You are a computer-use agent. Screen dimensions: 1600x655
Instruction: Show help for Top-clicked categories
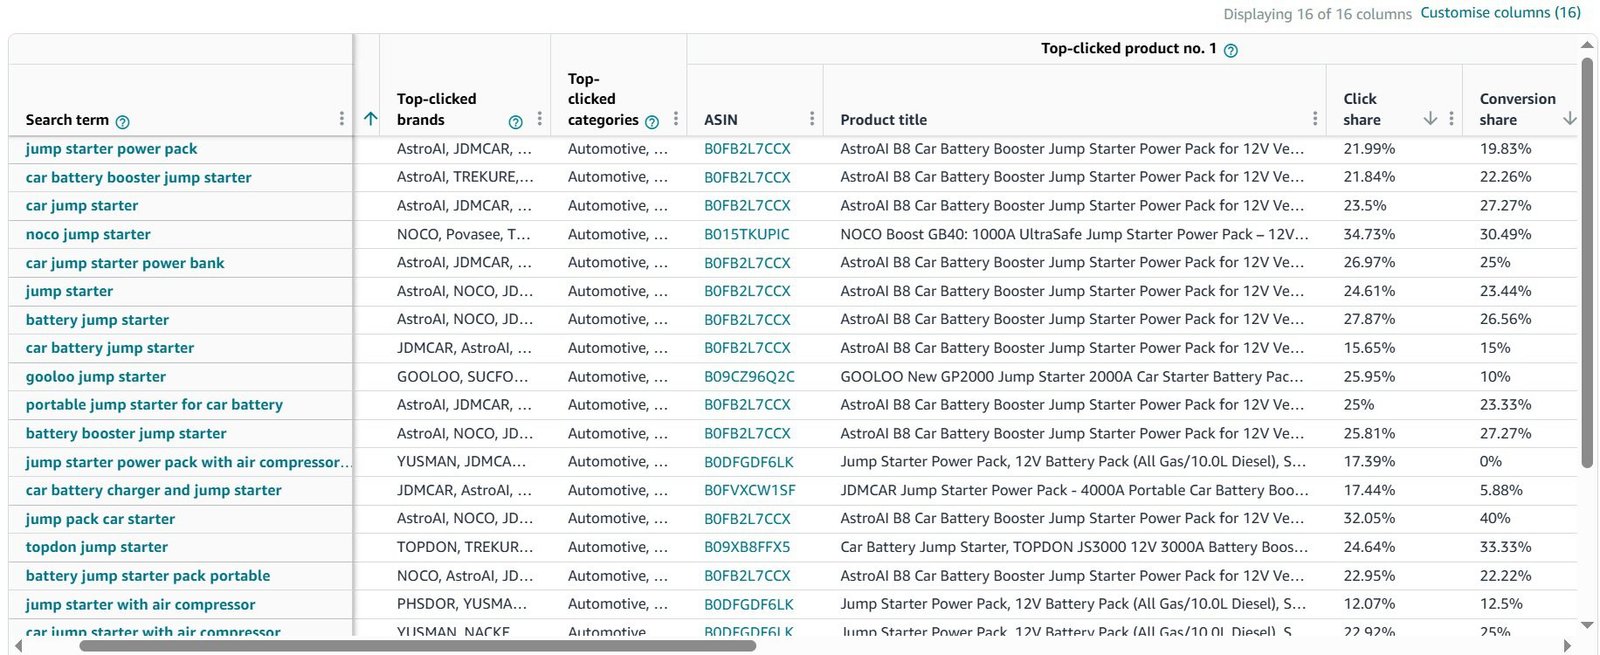[652, 122]
